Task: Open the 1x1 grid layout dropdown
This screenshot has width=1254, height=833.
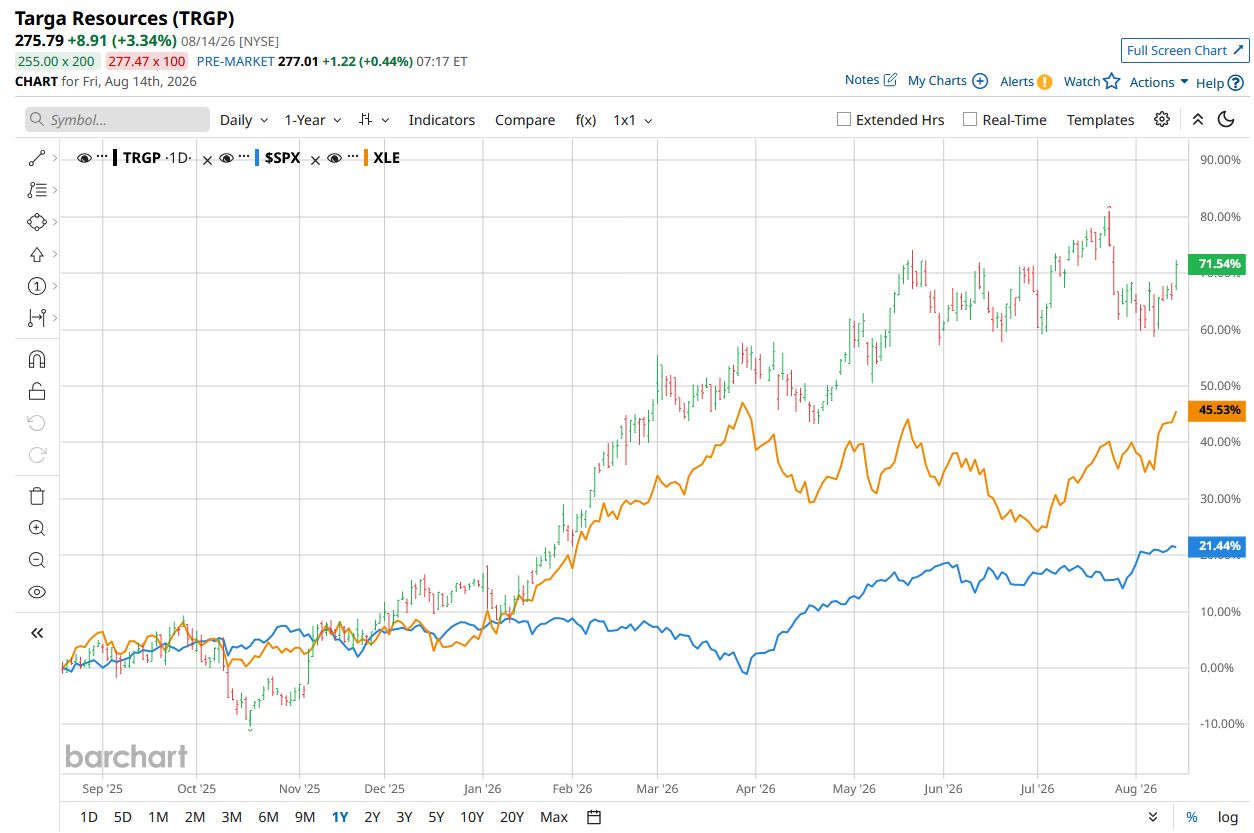Action: (633, 120)
